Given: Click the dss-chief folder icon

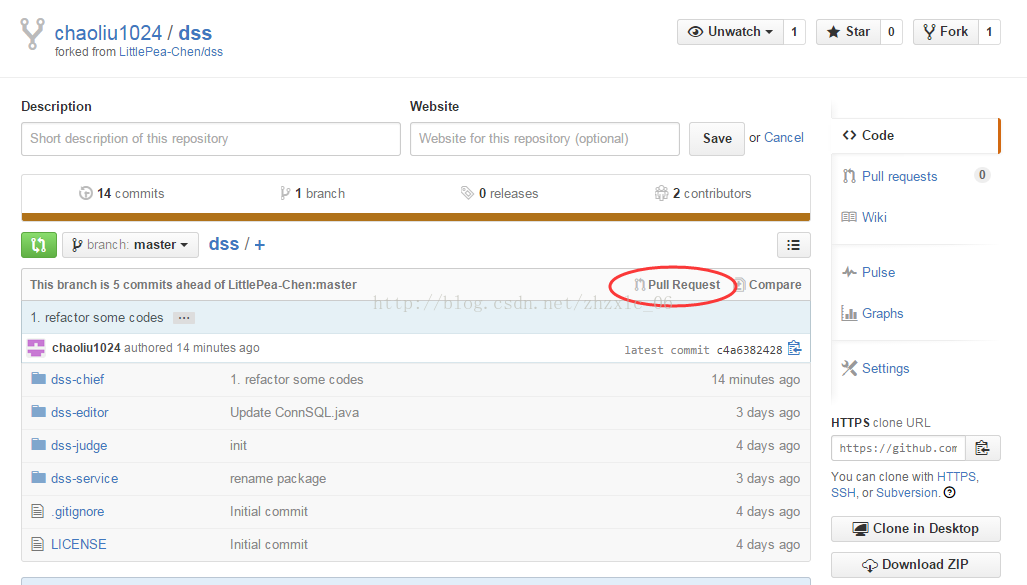Looking at the screenshot, I should coord(39,379).
